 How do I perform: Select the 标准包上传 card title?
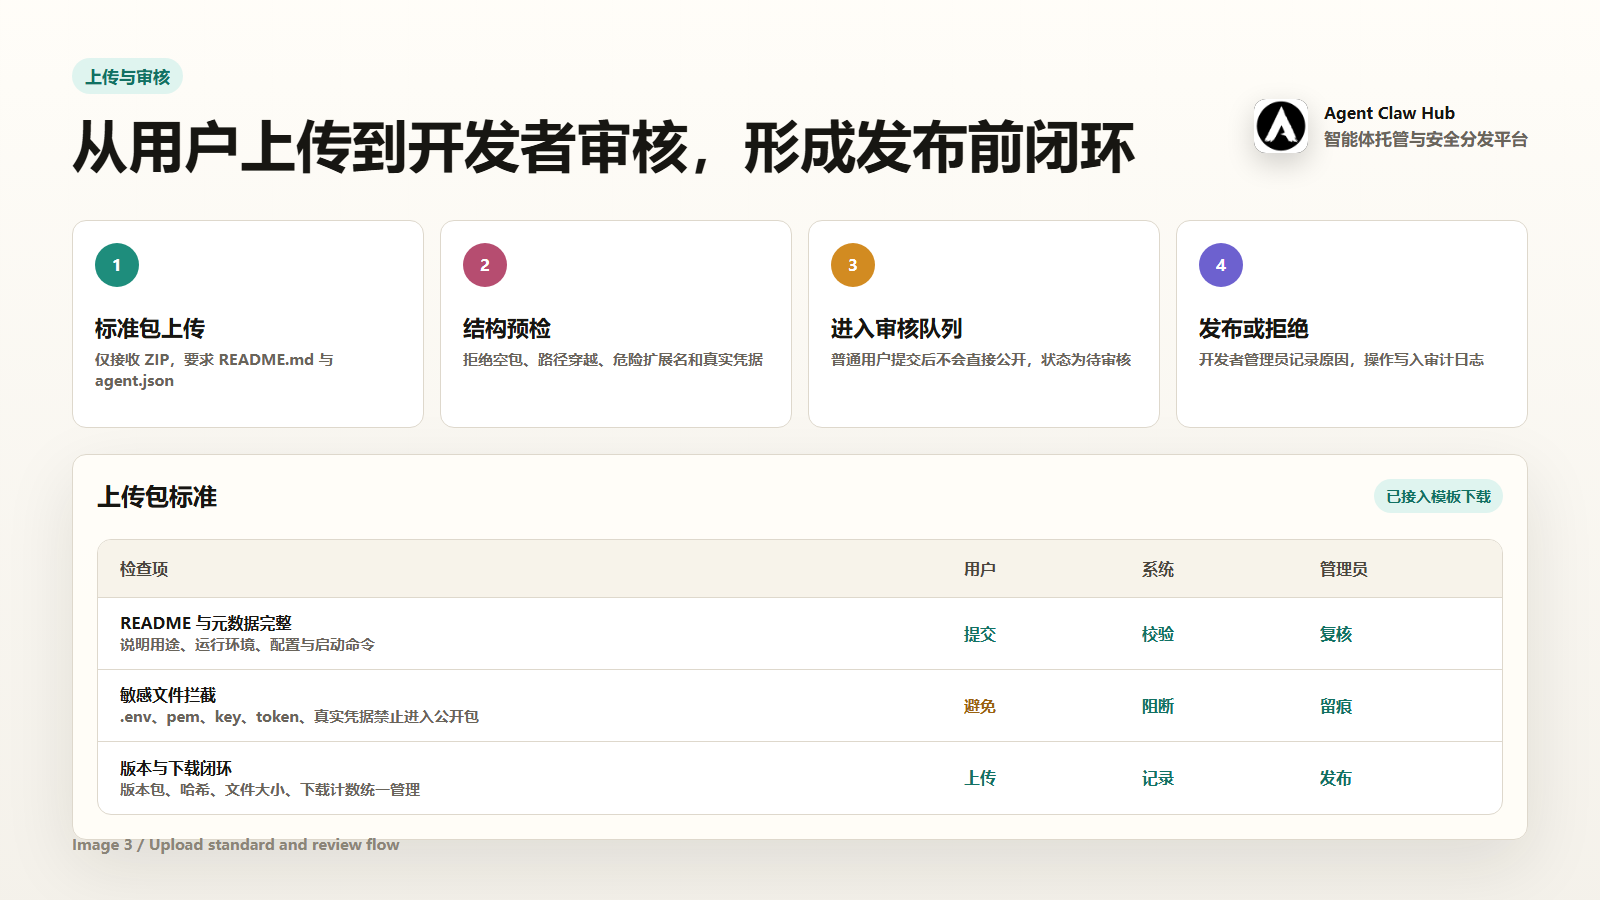[x=150, y=329]
